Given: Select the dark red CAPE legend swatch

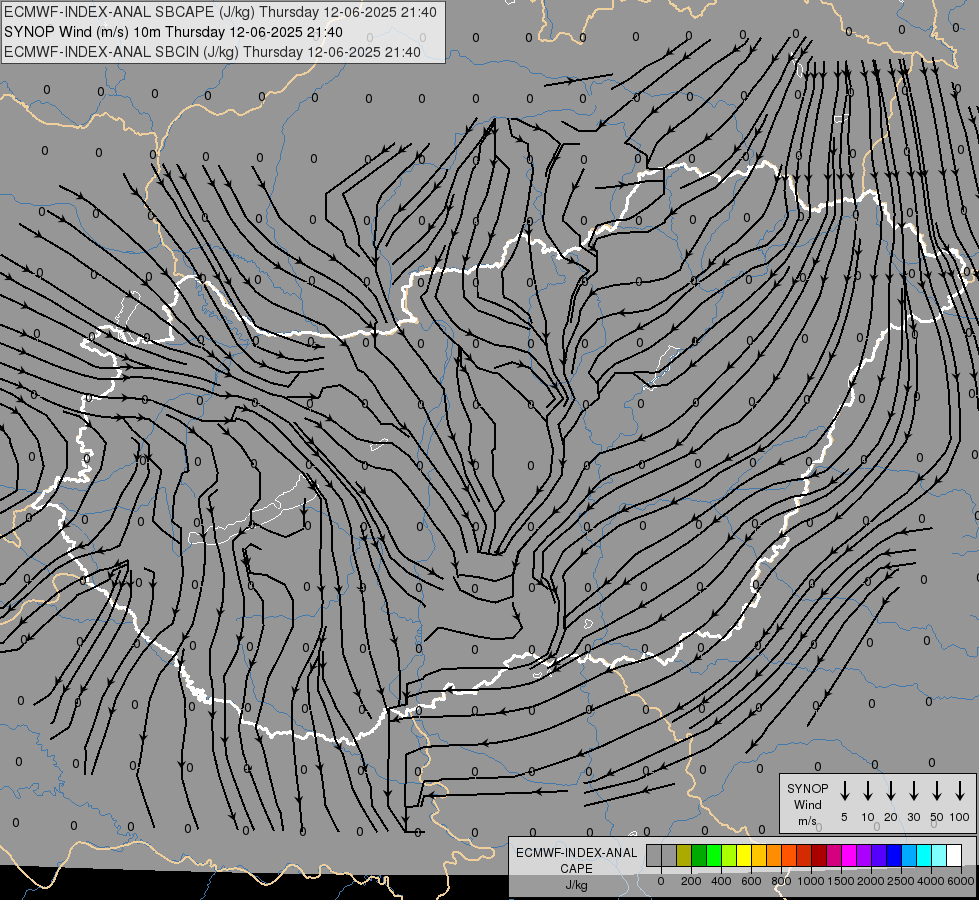Looking at the screenshot, I should 820,855.
